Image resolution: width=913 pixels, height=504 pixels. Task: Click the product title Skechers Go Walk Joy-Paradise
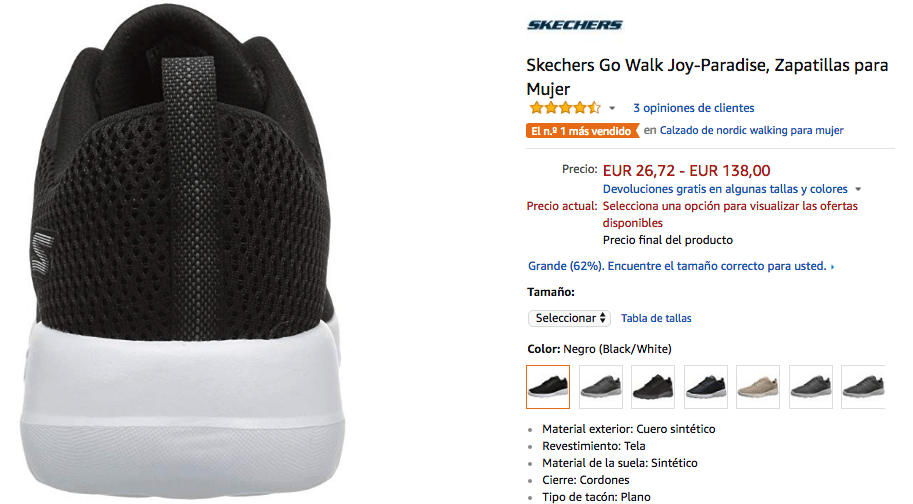707,77
